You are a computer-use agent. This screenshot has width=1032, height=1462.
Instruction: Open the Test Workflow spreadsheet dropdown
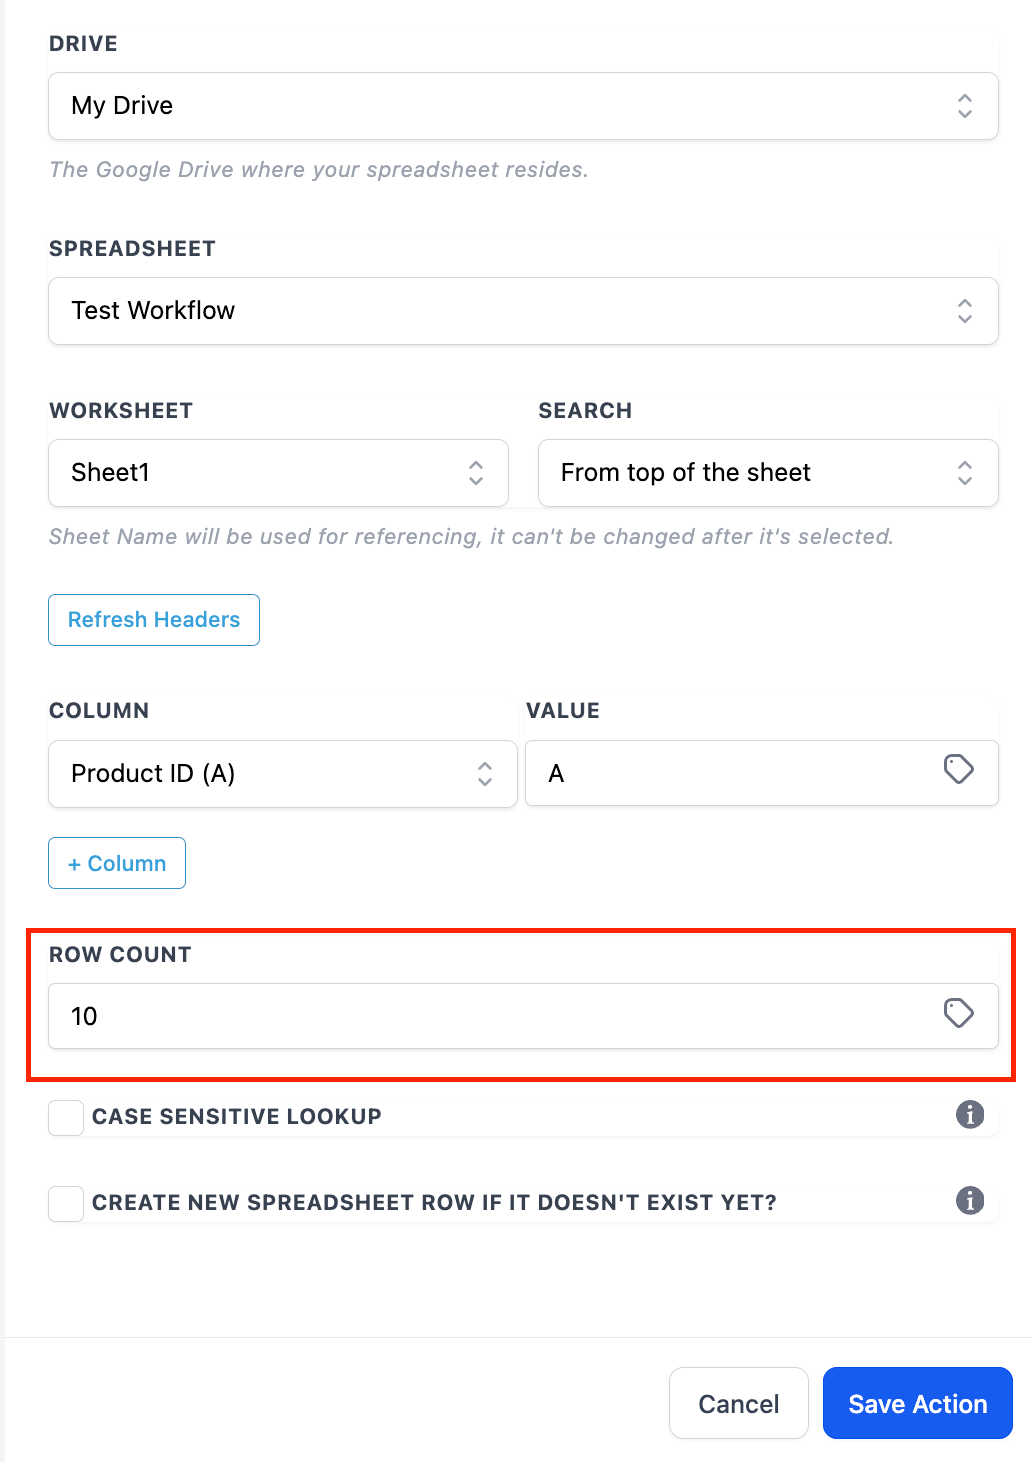(x=500, y=311)
